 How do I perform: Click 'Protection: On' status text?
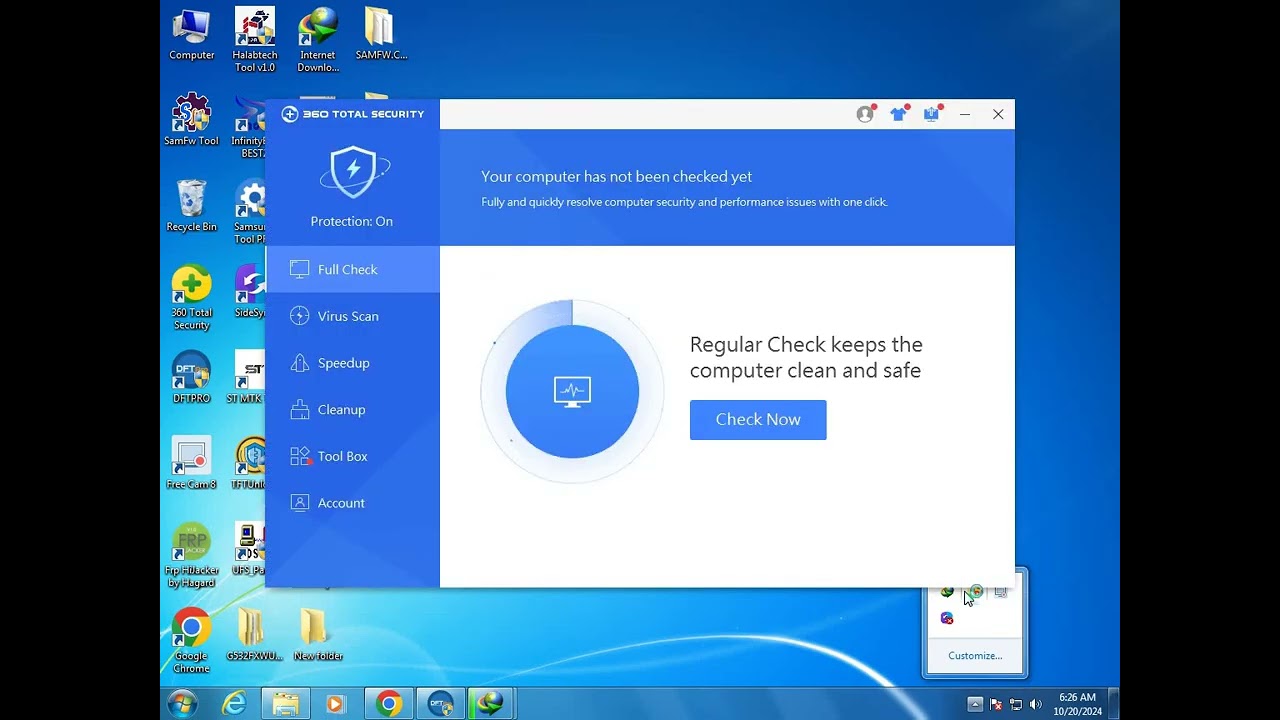click(352, 221)
